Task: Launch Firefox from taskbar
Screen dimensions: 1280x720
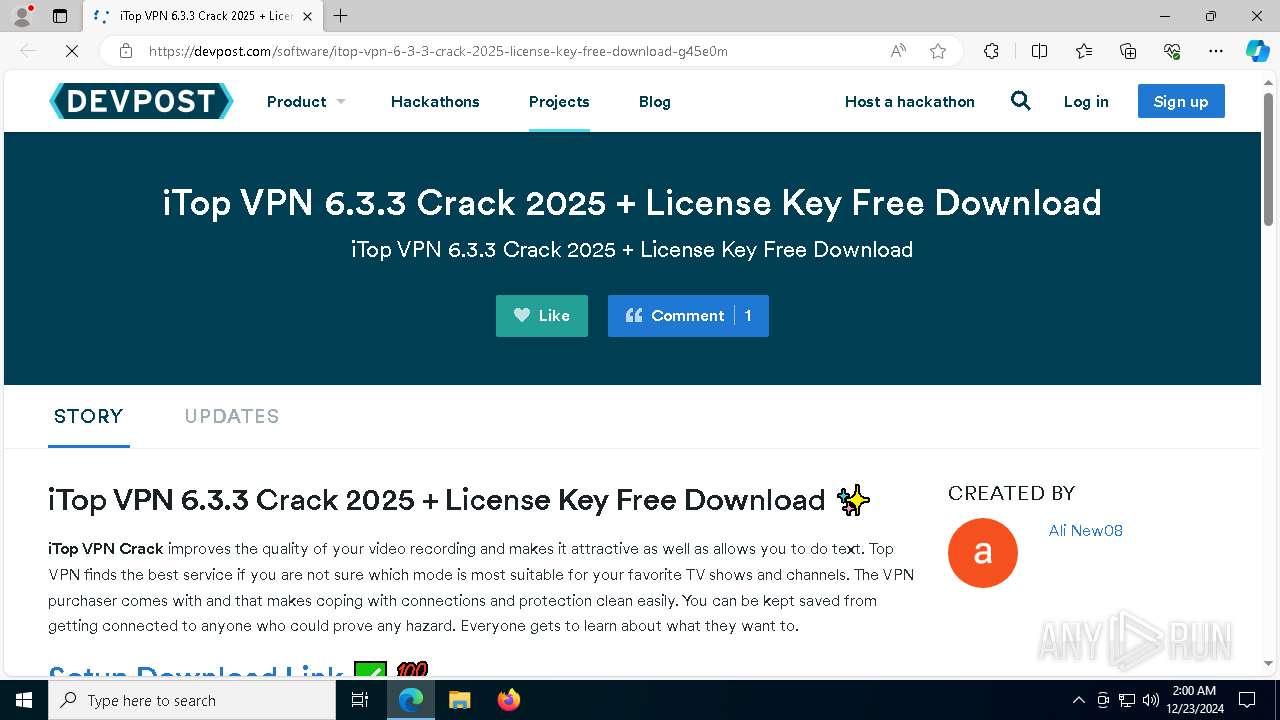Action: (509, 700)
